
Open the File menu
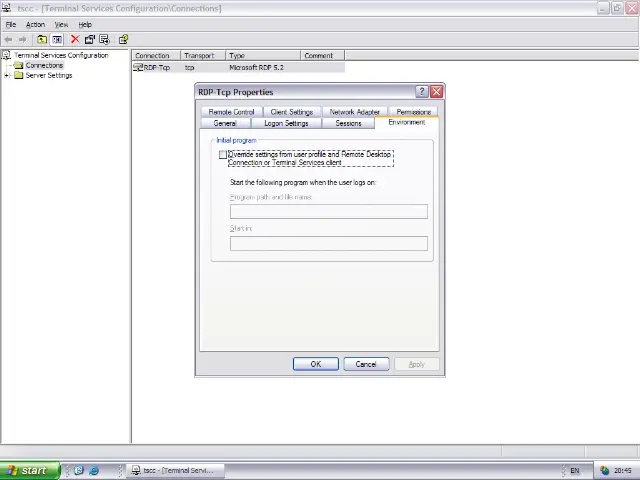pos(11,24)
